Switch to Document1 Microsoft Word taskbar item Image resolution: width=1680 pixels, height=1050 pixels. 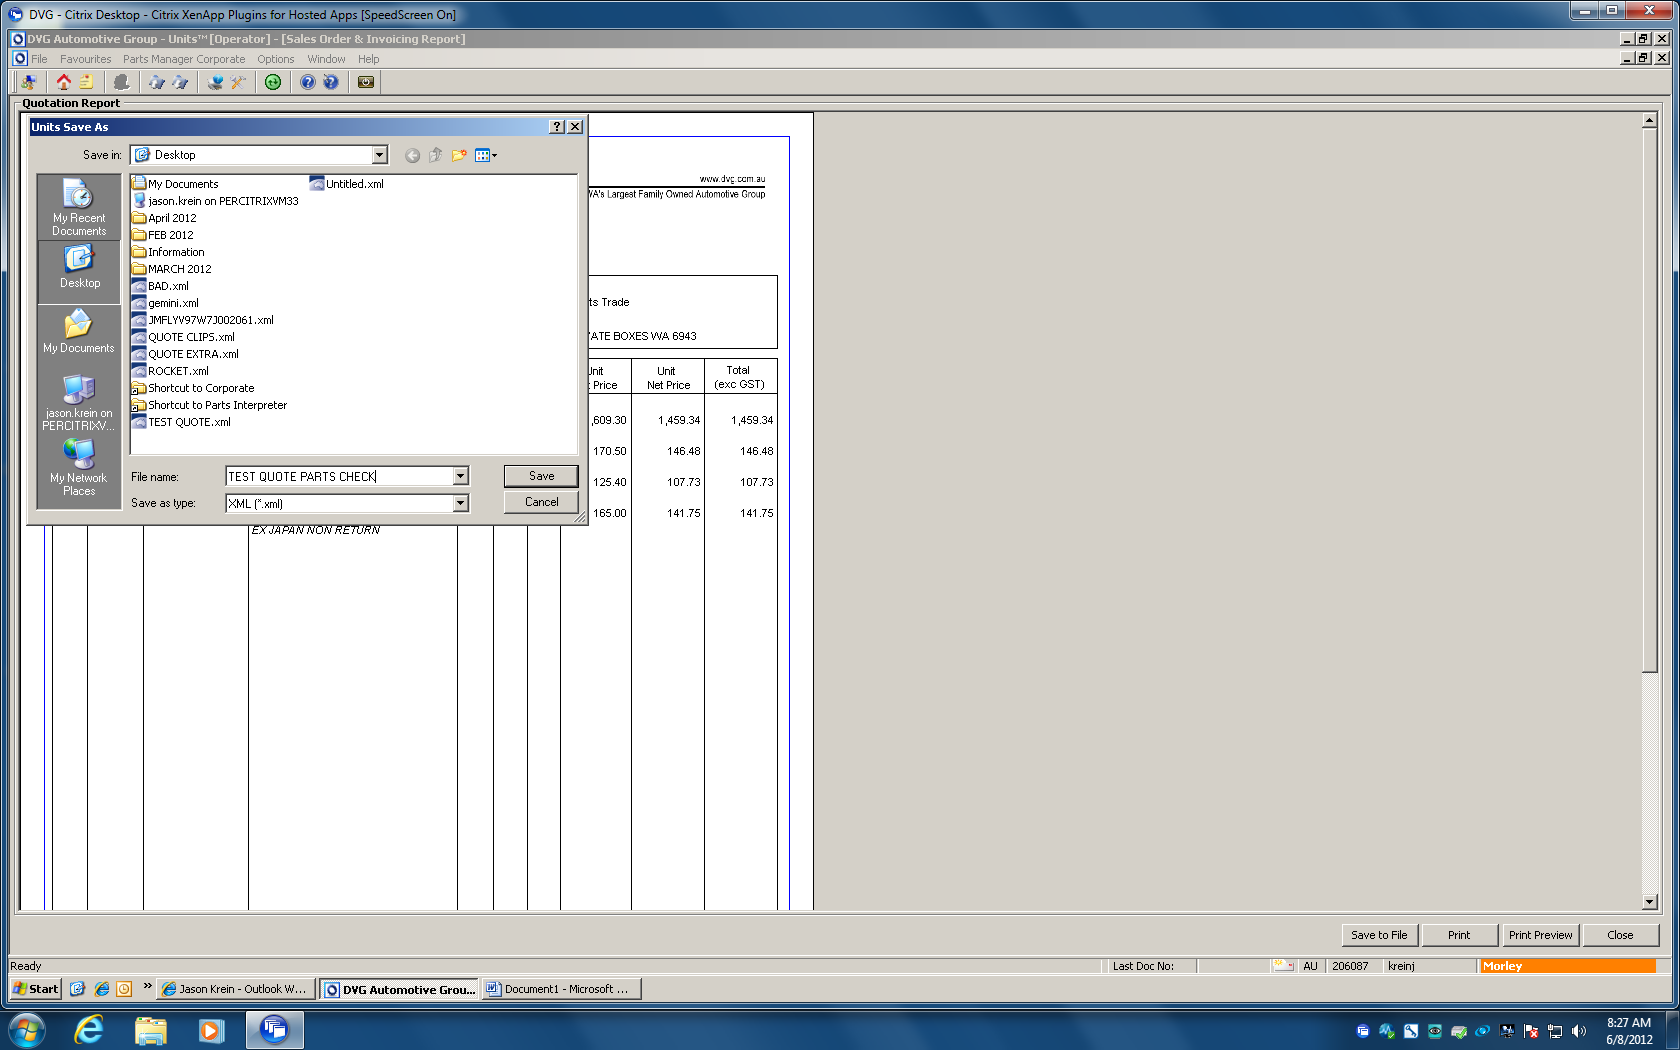point(561,989)
